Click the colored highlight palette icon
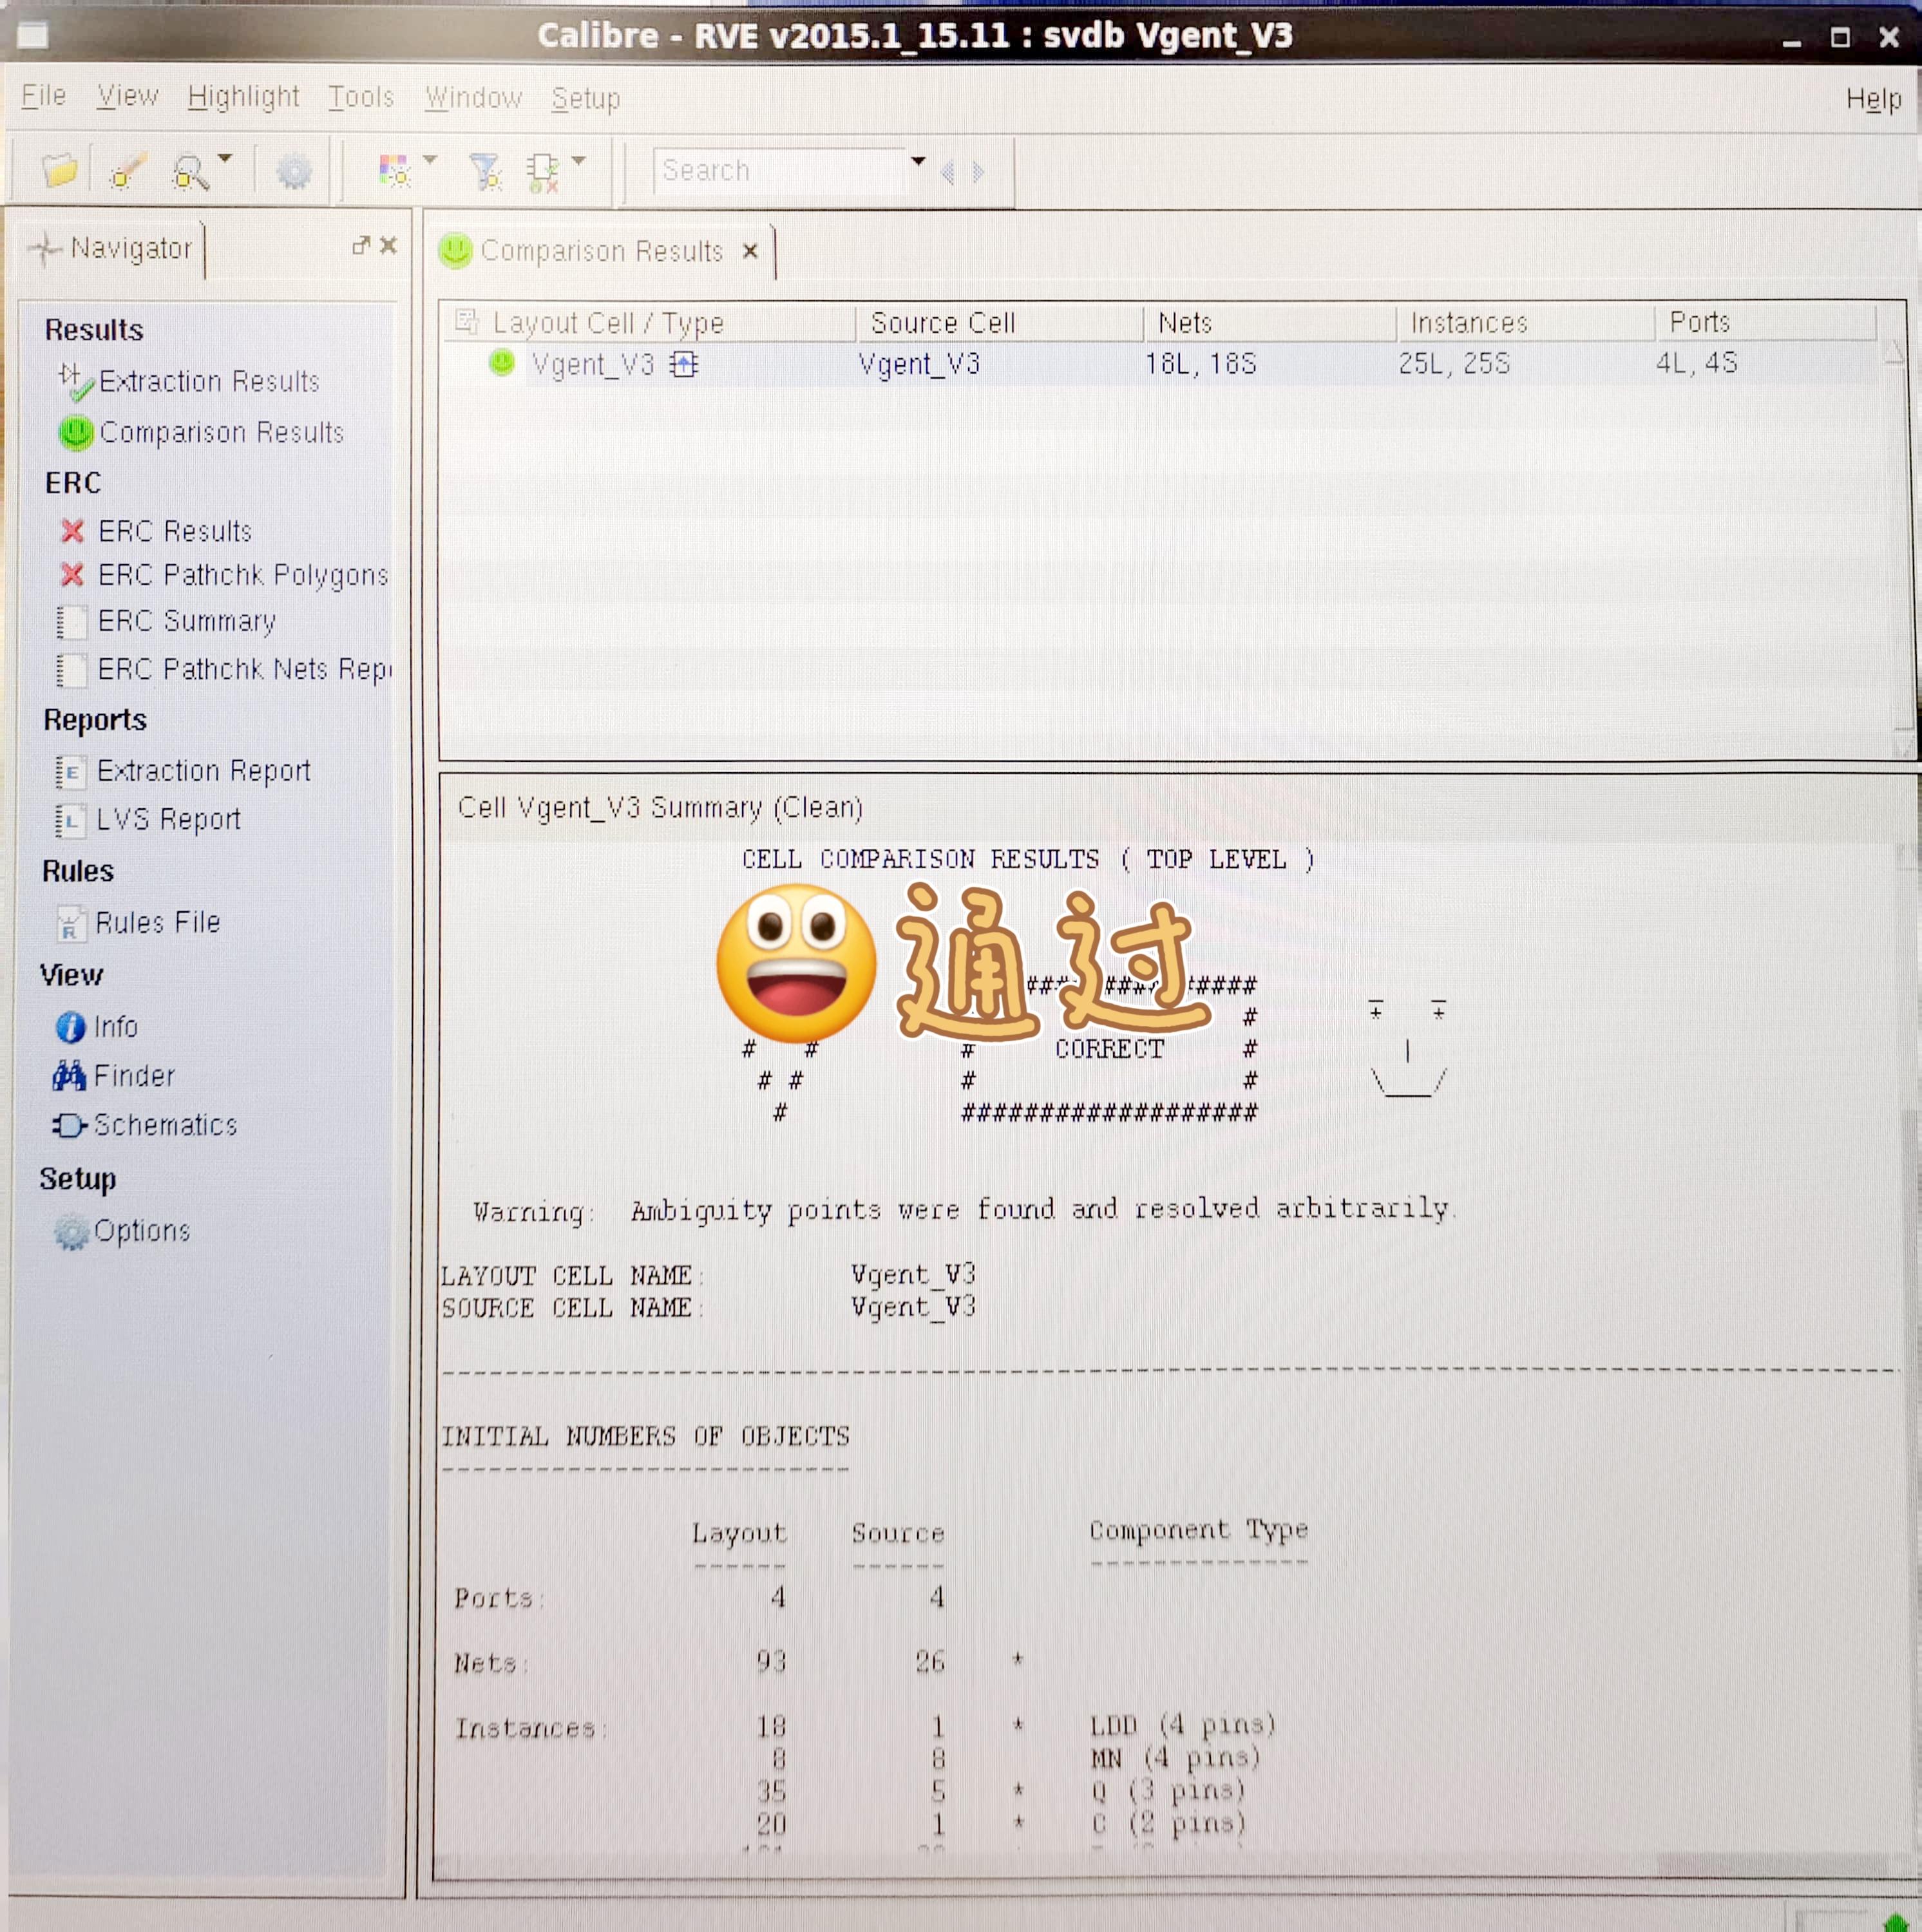 pos(394,171)
